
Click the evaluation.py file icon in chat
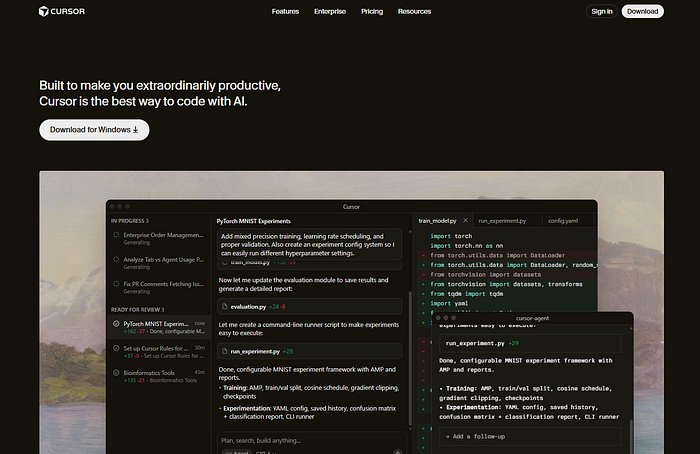(223, 306)
